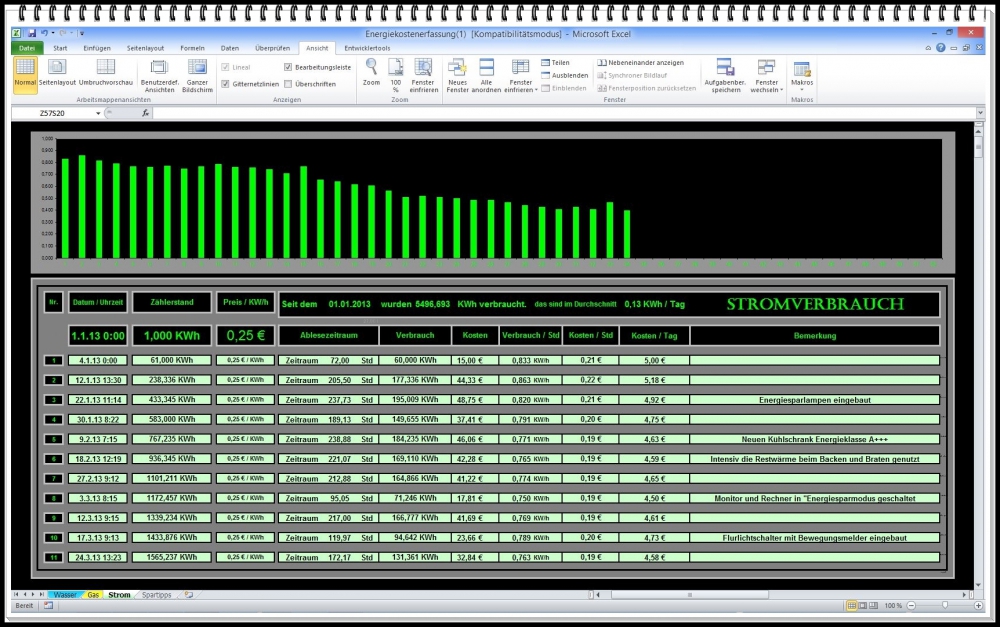Set zoom to 100 % icon
The width and height of the screenshot is (1000, 627).
395,70
